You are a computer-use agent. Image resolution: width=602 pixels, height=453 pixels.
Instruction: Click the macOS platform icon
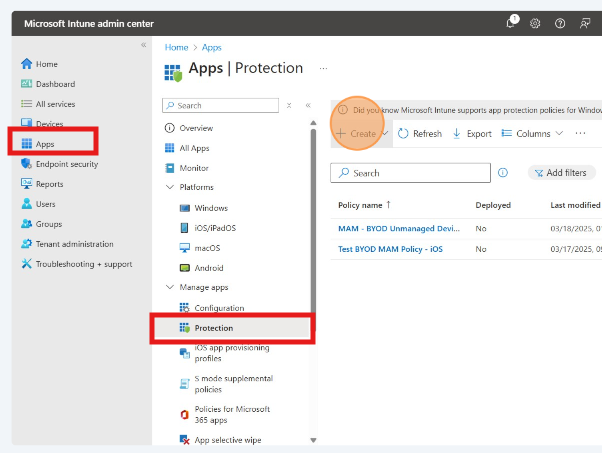pos(185,248)
